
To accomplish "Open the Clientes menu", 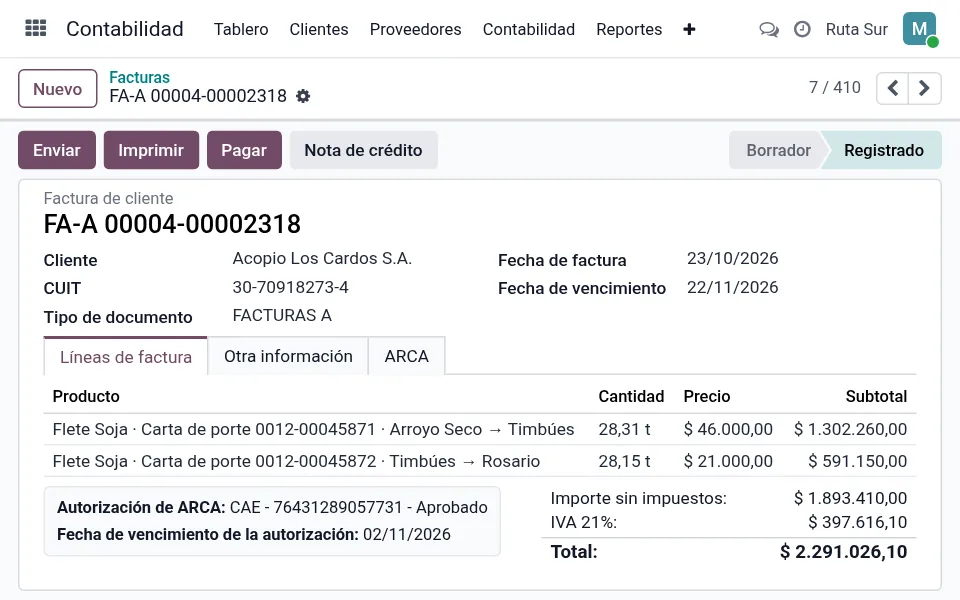I will 319,29.
